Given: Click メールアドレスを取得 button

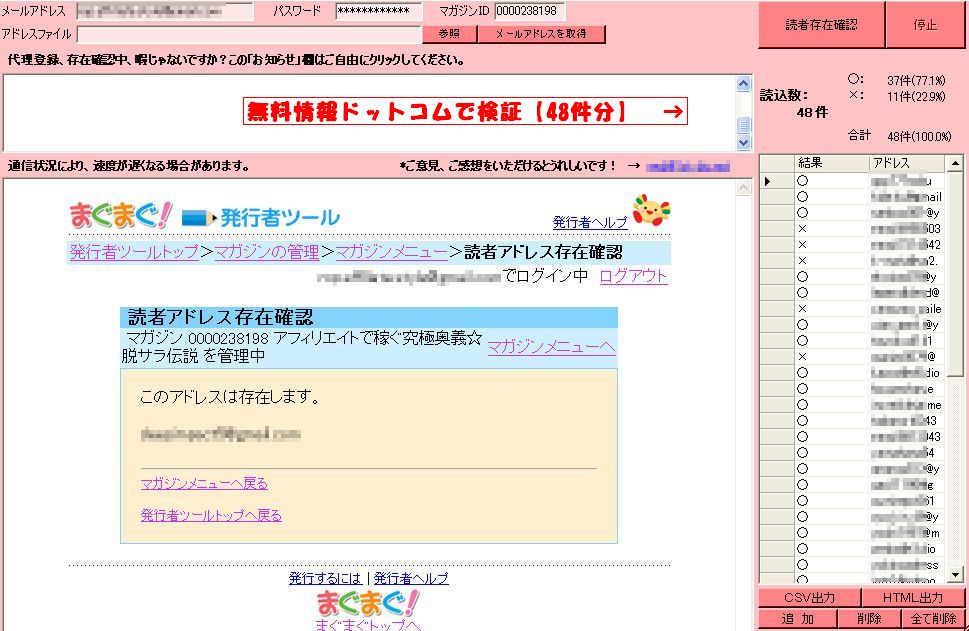Looking at the screenshot, I should pos(541,33).
